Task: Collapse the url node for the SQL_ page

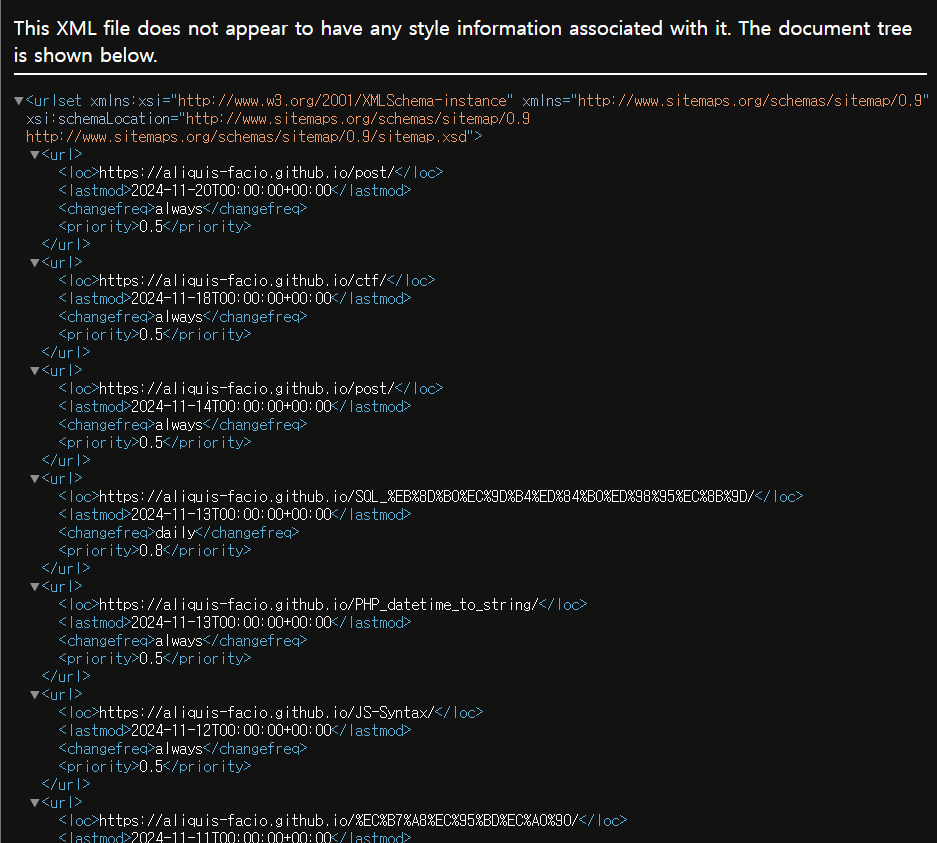Action: [35, 479]
